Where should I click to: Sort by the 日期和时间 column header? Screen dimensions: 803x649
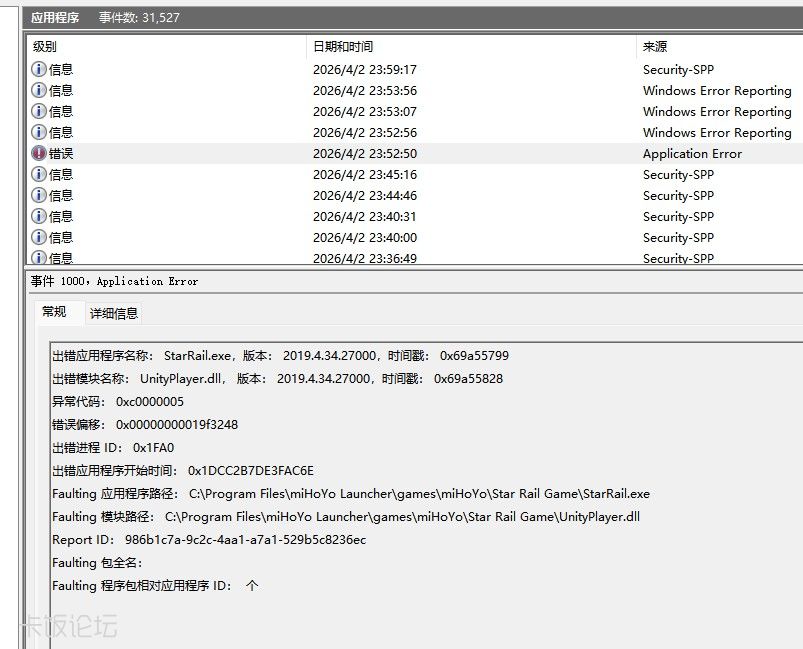(342, 47)
